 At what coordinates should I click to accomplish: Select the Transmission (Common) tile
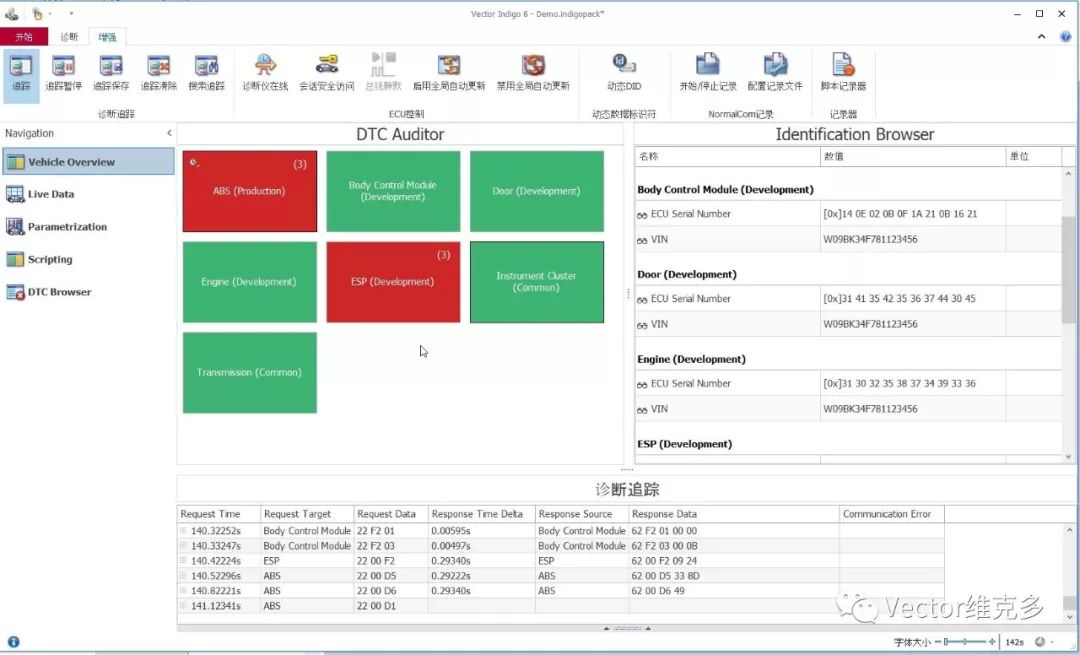tap(249, 373)
